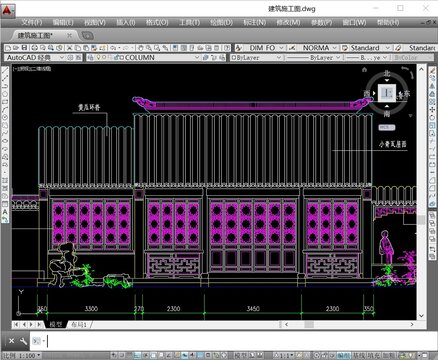Toggle the layer lock icon for COLUMN
Image resolution: width=438 pixels, height=360 pixels.
(116, 57)
